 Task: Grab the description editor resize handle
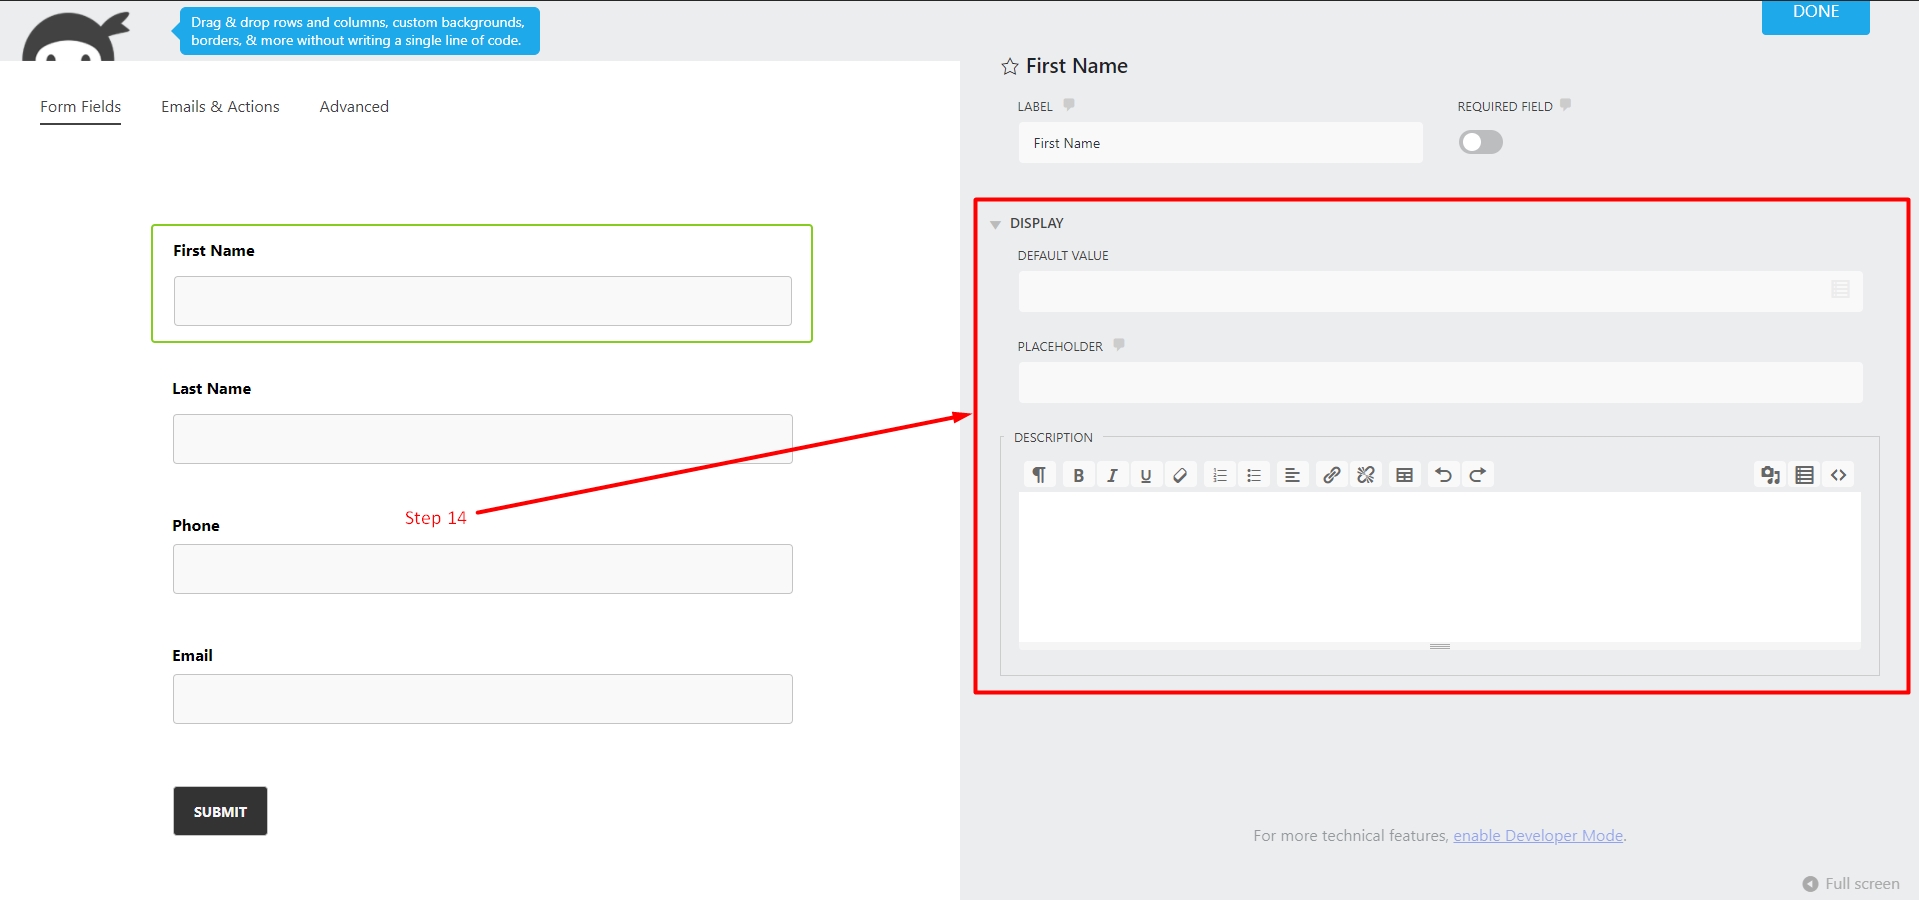pyautogui.click(x=1440, y=646)
